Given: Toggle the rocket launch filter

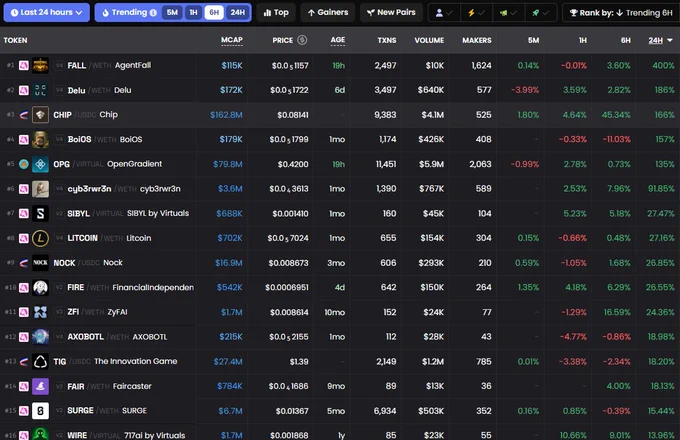Looking at the screenshot, I should [x=540, y=13].
